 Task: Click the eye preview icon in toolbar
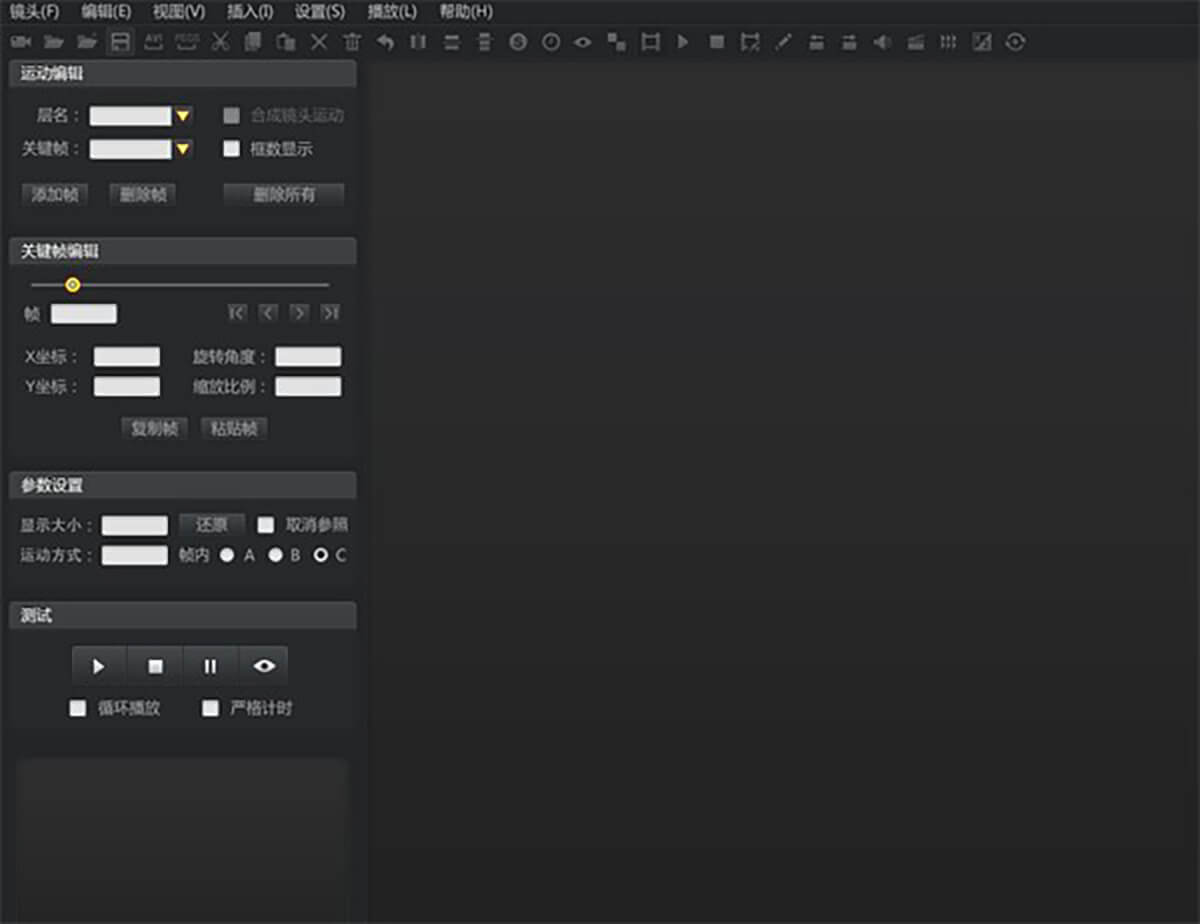(584, 42)
